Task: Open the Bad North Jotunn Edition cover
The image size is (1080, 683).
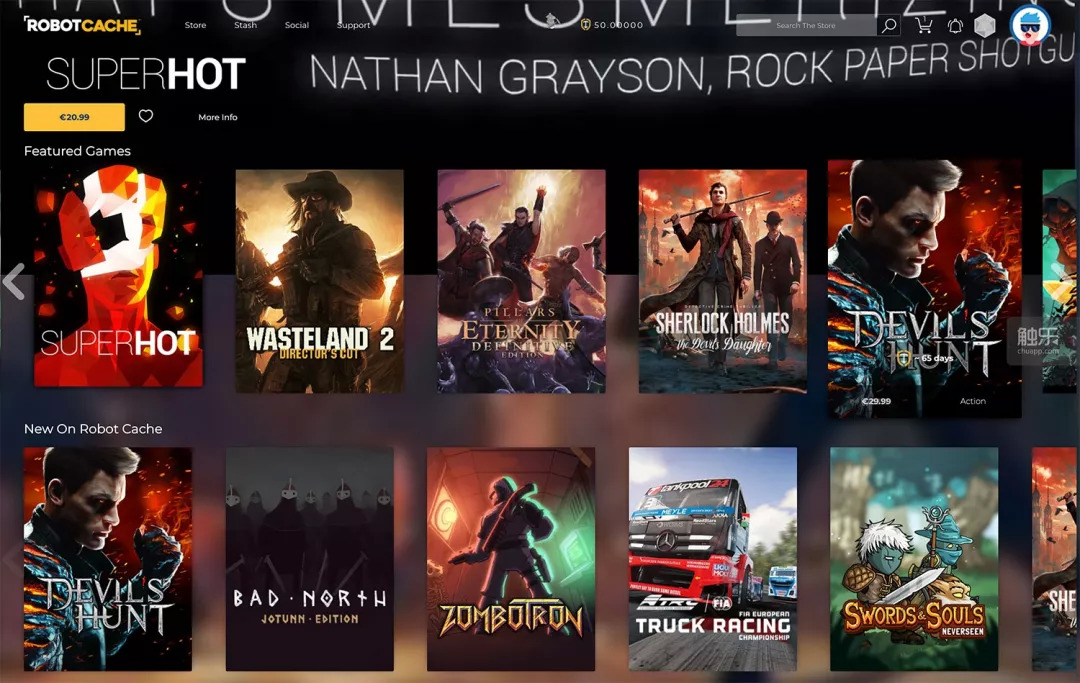Action: tap(310, 559)
